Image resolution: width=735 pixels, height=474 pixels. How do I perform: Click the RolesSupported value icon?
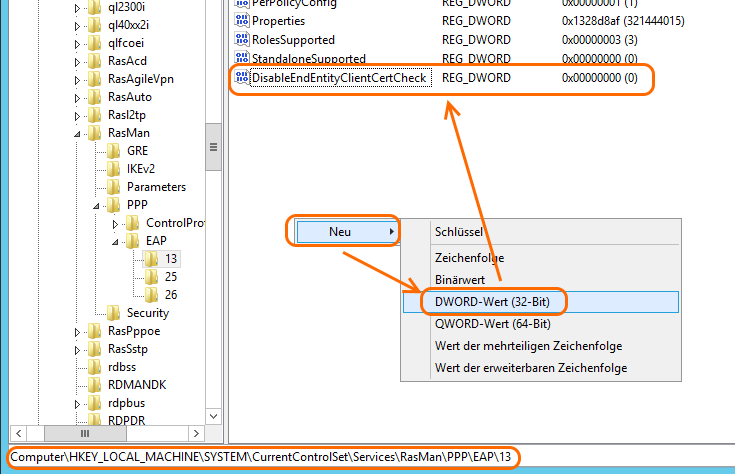coord(241,39)
